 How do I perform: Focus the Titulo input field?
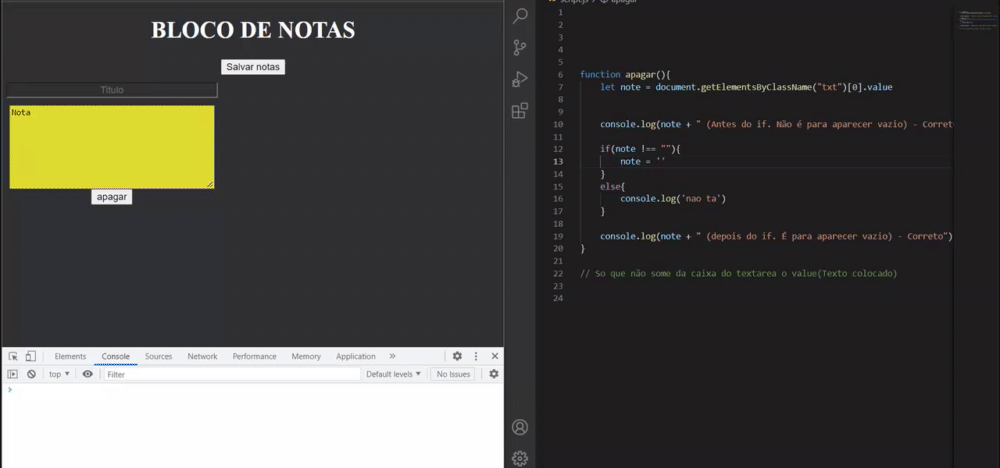[112, 91]
